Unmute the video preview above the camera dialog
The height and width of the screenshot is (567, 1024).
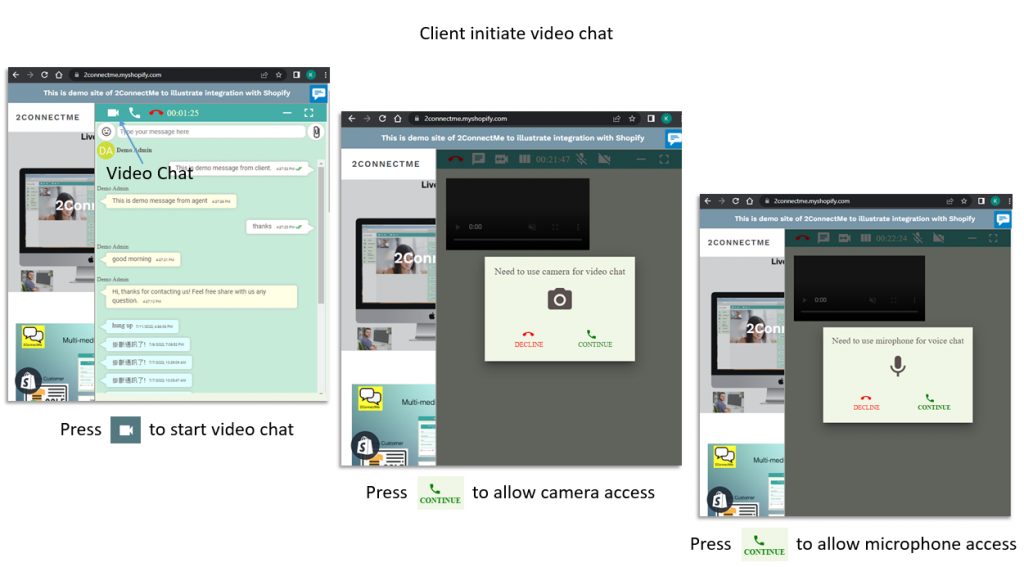pyautogui.click(x=532, y=227)
